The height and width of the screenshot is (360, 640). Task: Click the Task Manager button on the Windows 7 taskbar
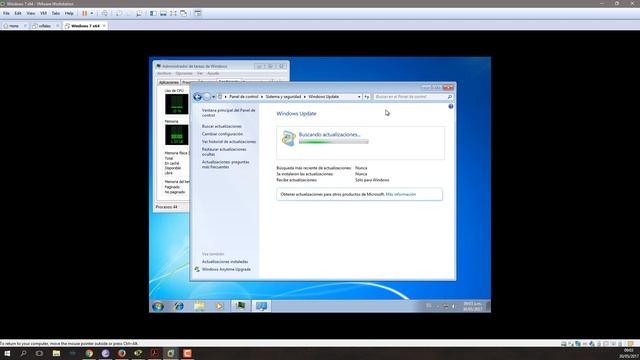(x=241, y=306)
